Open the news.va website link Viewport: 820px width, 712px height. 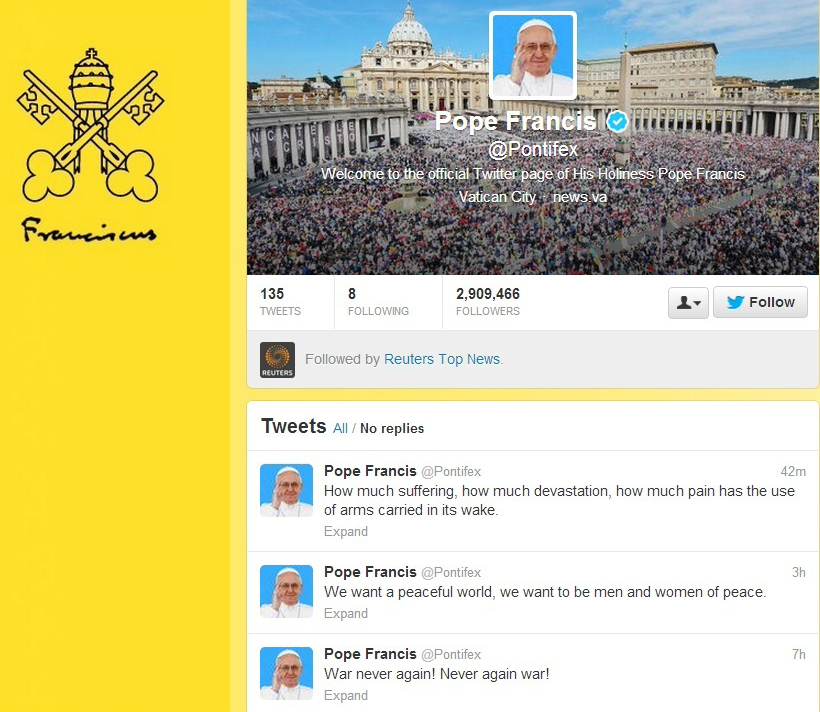coord(579,197)
